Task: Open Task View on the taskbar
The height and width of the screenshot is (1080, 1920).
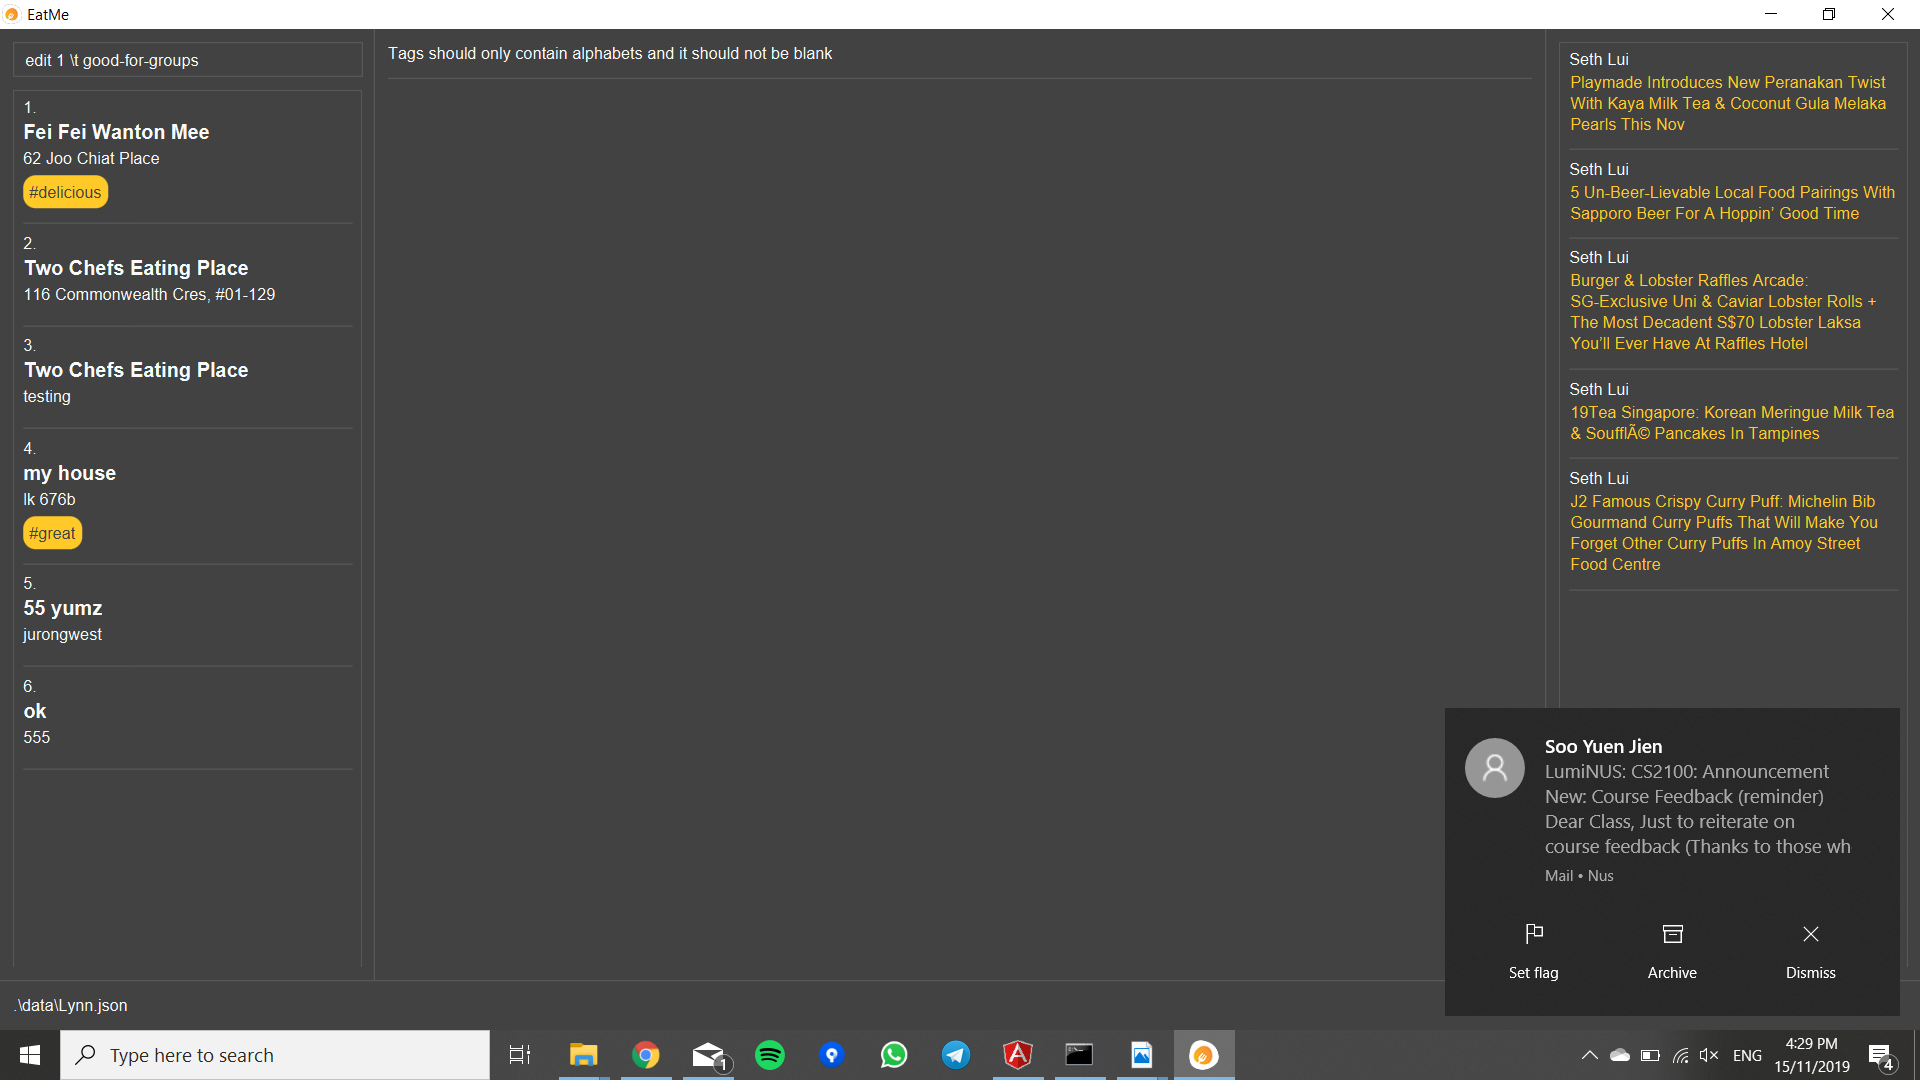Action: point(520,1055)
